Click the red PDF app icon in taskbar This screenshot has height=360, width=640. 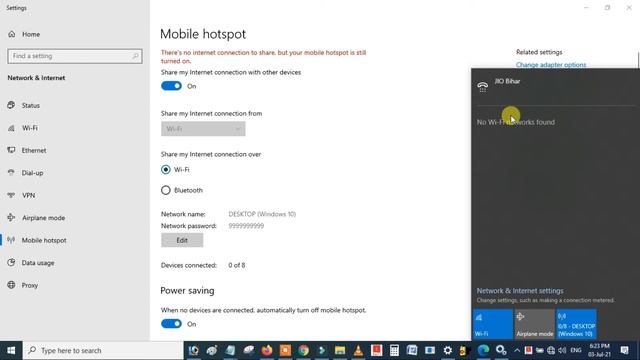376,350
